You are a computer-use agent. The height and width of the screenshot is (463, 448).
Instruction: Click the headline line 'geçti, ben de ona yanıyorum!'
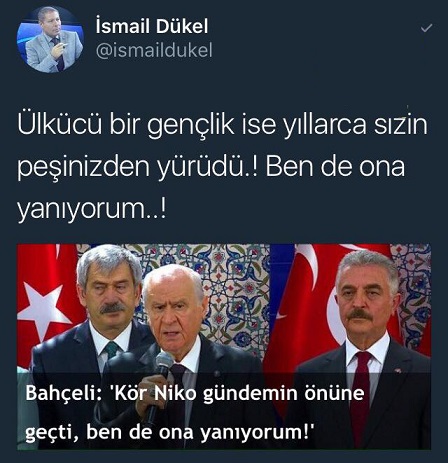pyautogui.click(x=170, y=433)
